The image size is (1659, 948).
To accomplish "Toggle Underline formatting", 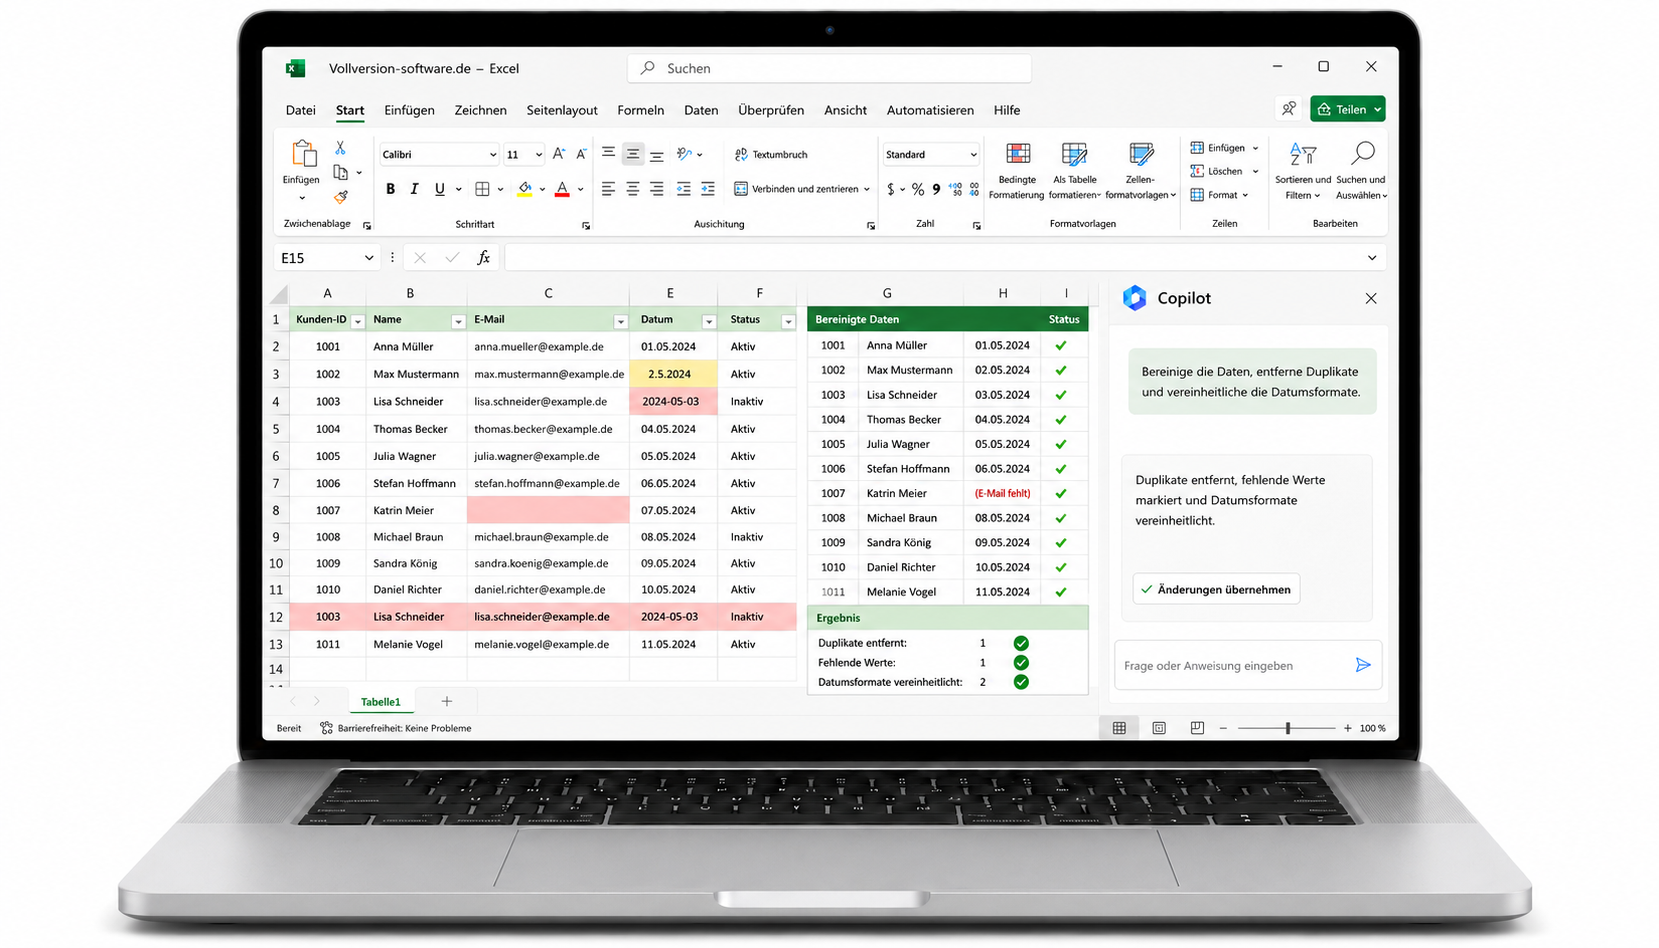I will coord(439,189).
